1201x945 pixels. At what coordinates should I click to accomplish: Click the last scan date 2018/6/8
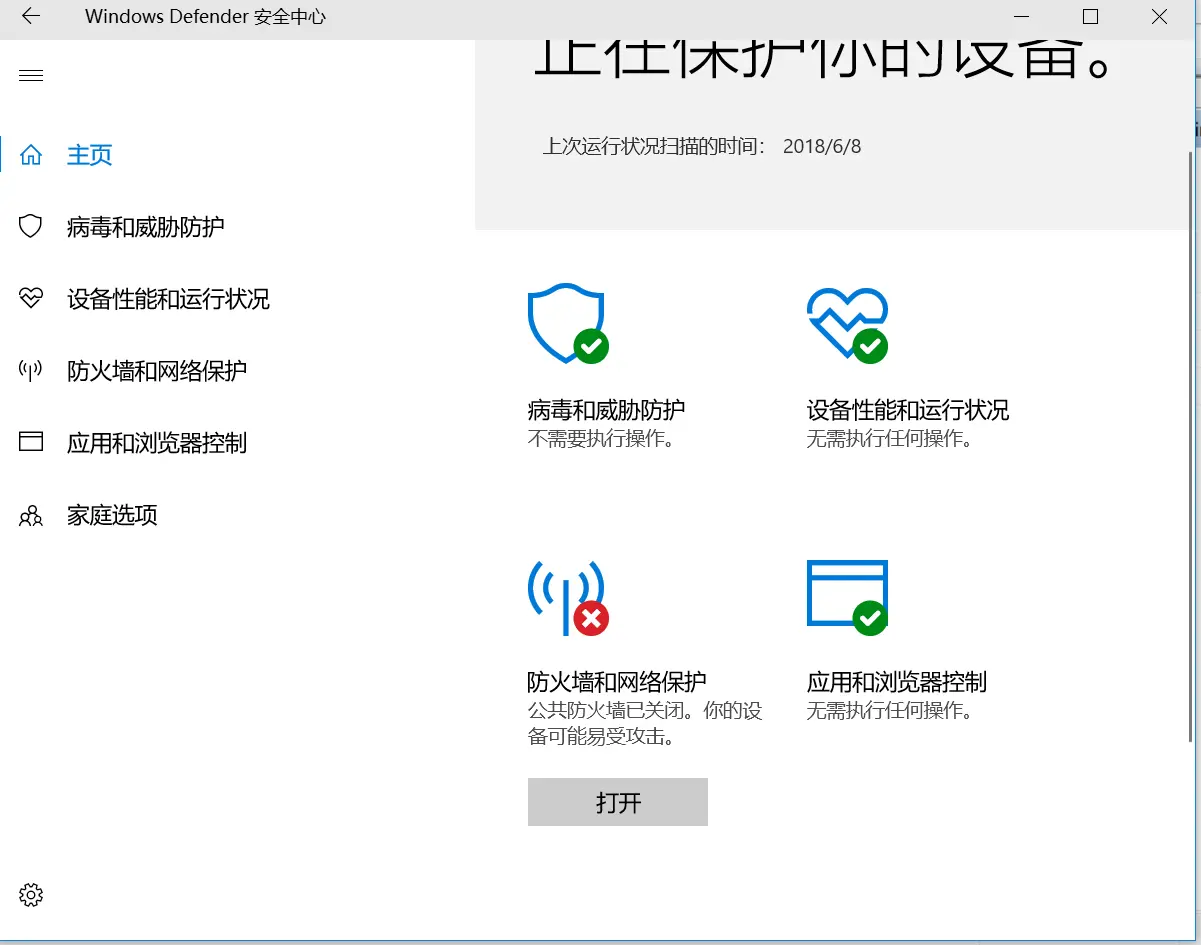(822, 147)
